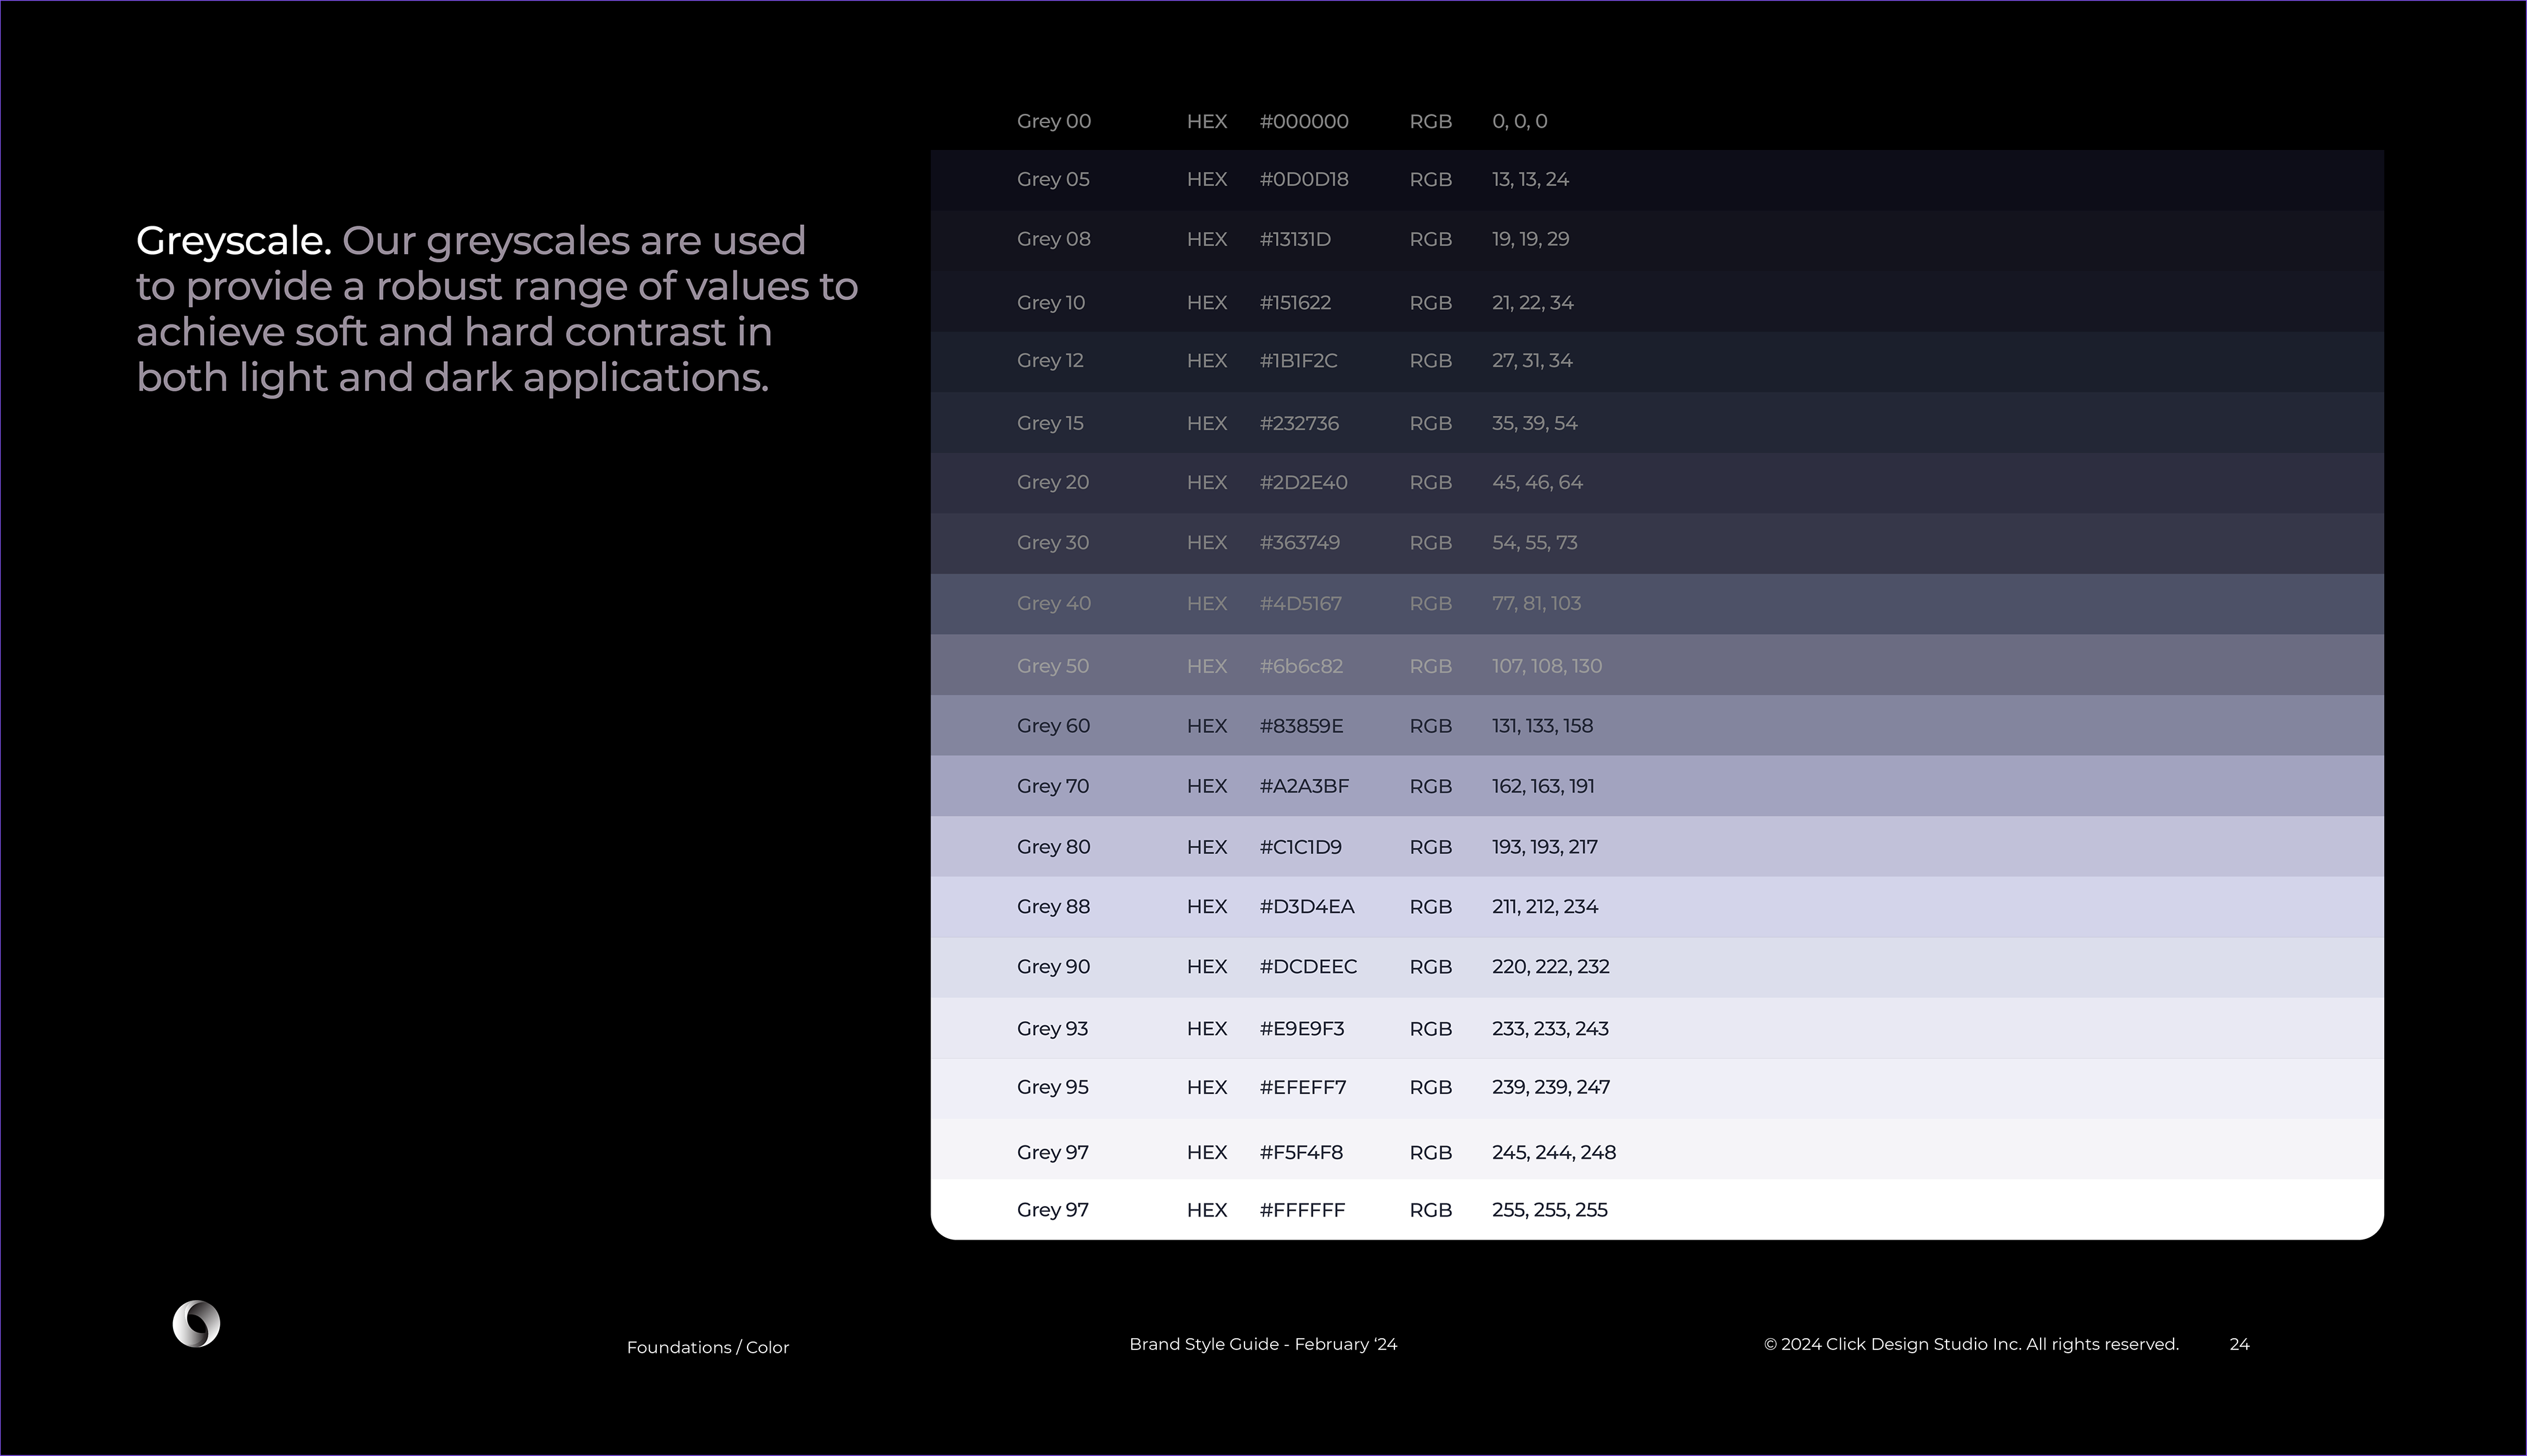This screenshot has height=1456, width=2527.
Task: Select hex value #F5F4F8
Action: click(1301, 1152)
